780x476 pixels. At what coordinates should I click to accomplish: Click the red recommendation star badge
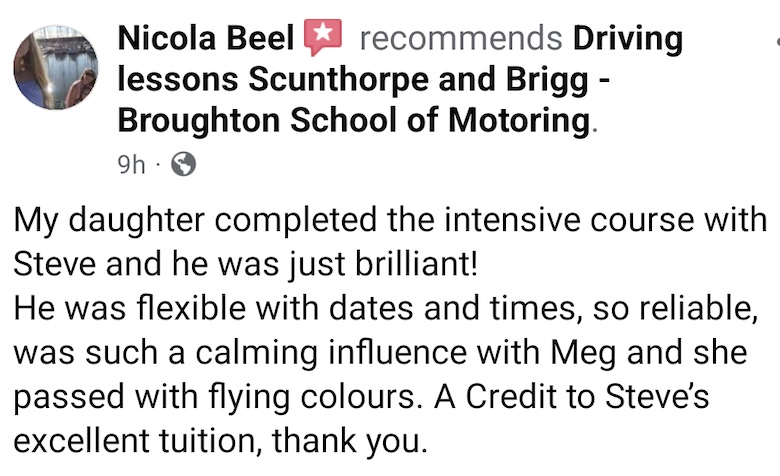[x=322, y=39]
